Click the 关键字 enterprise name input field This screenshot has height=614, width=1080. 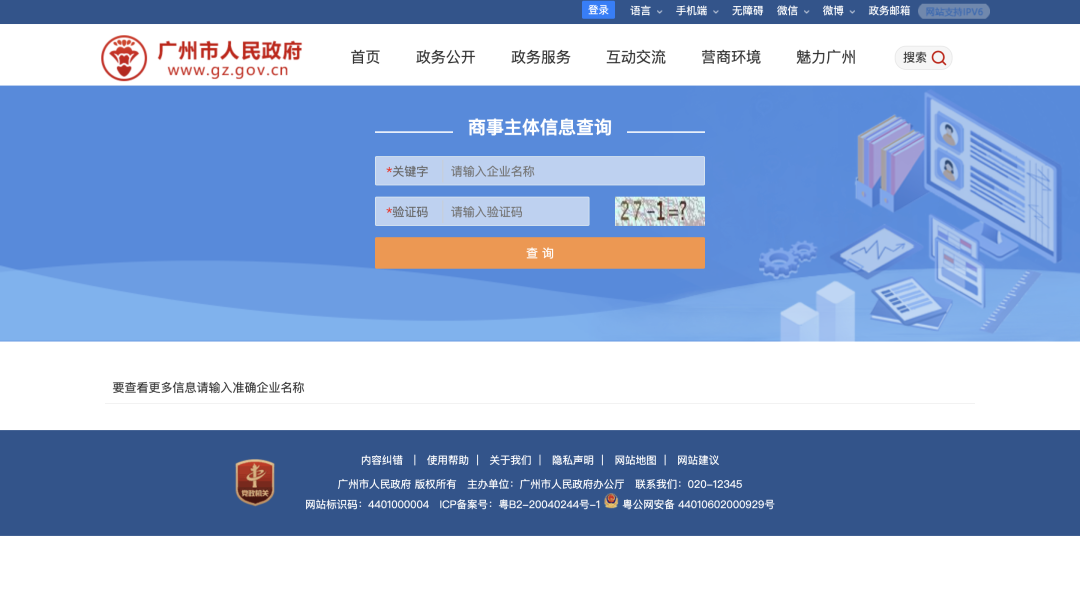tap(560, 170)
